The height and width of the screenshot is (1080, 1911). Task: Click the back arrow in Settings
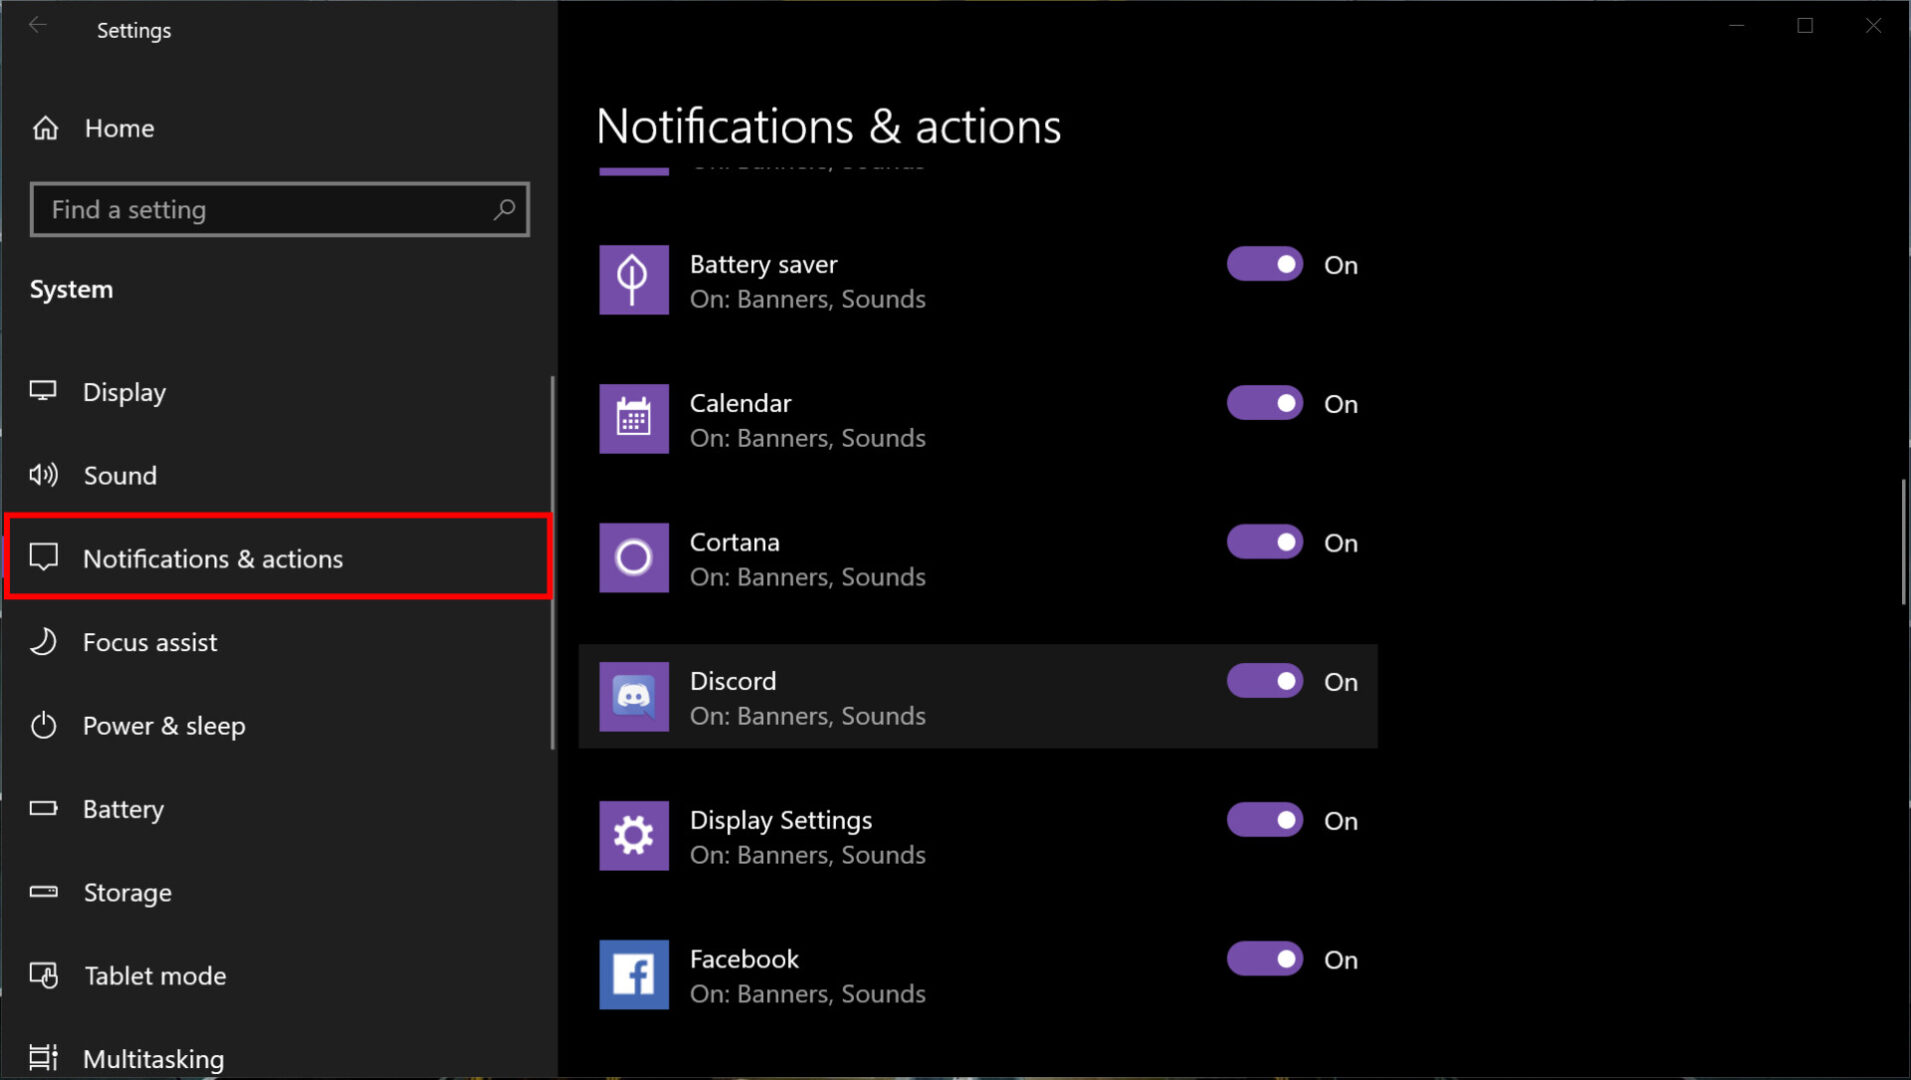tap(38, 27)
